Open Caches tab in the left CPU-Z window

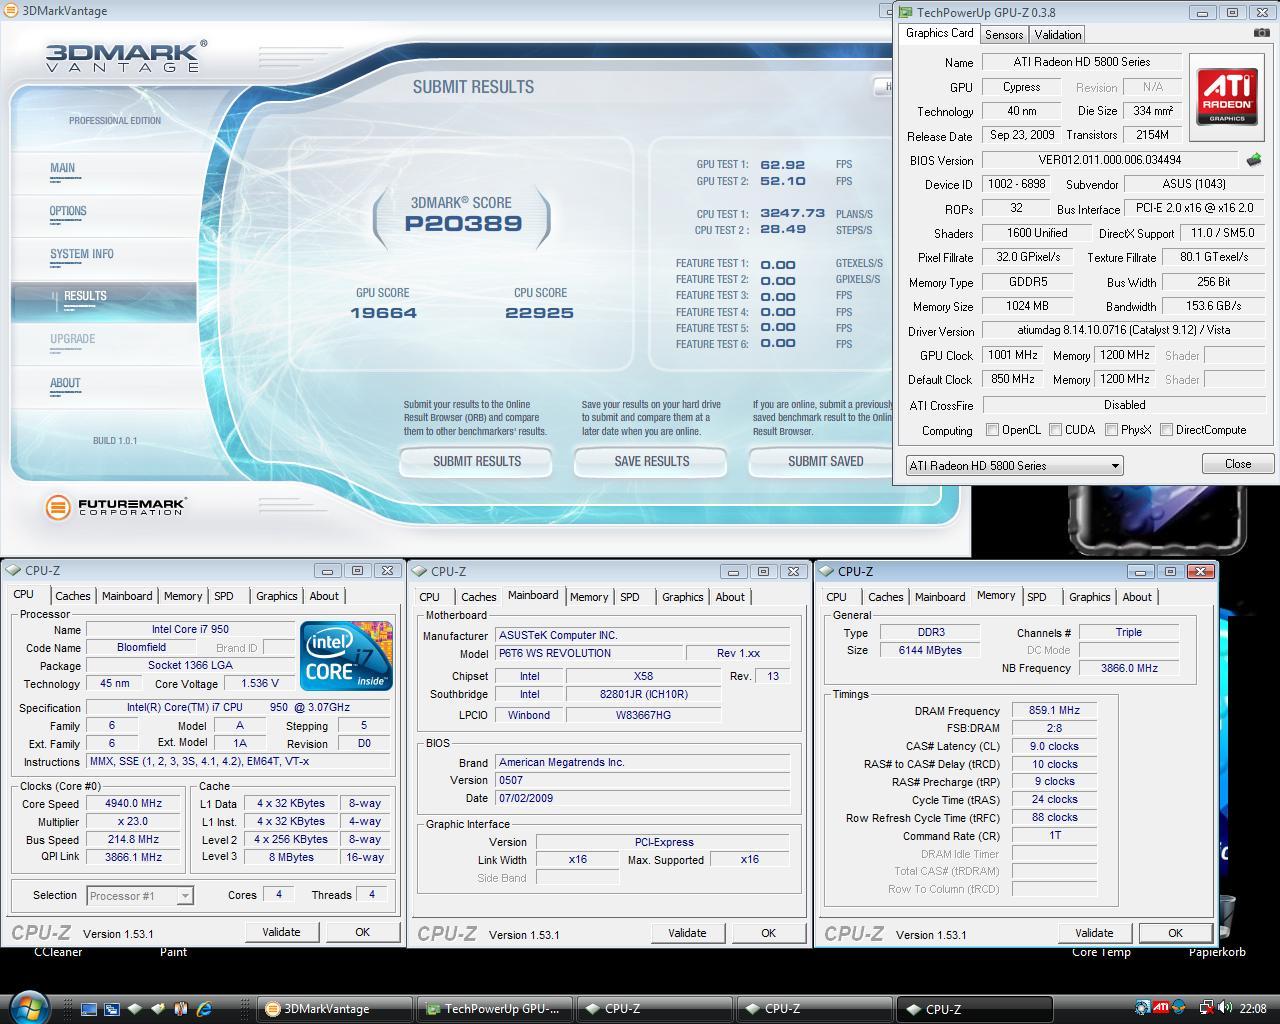point(72,596)
